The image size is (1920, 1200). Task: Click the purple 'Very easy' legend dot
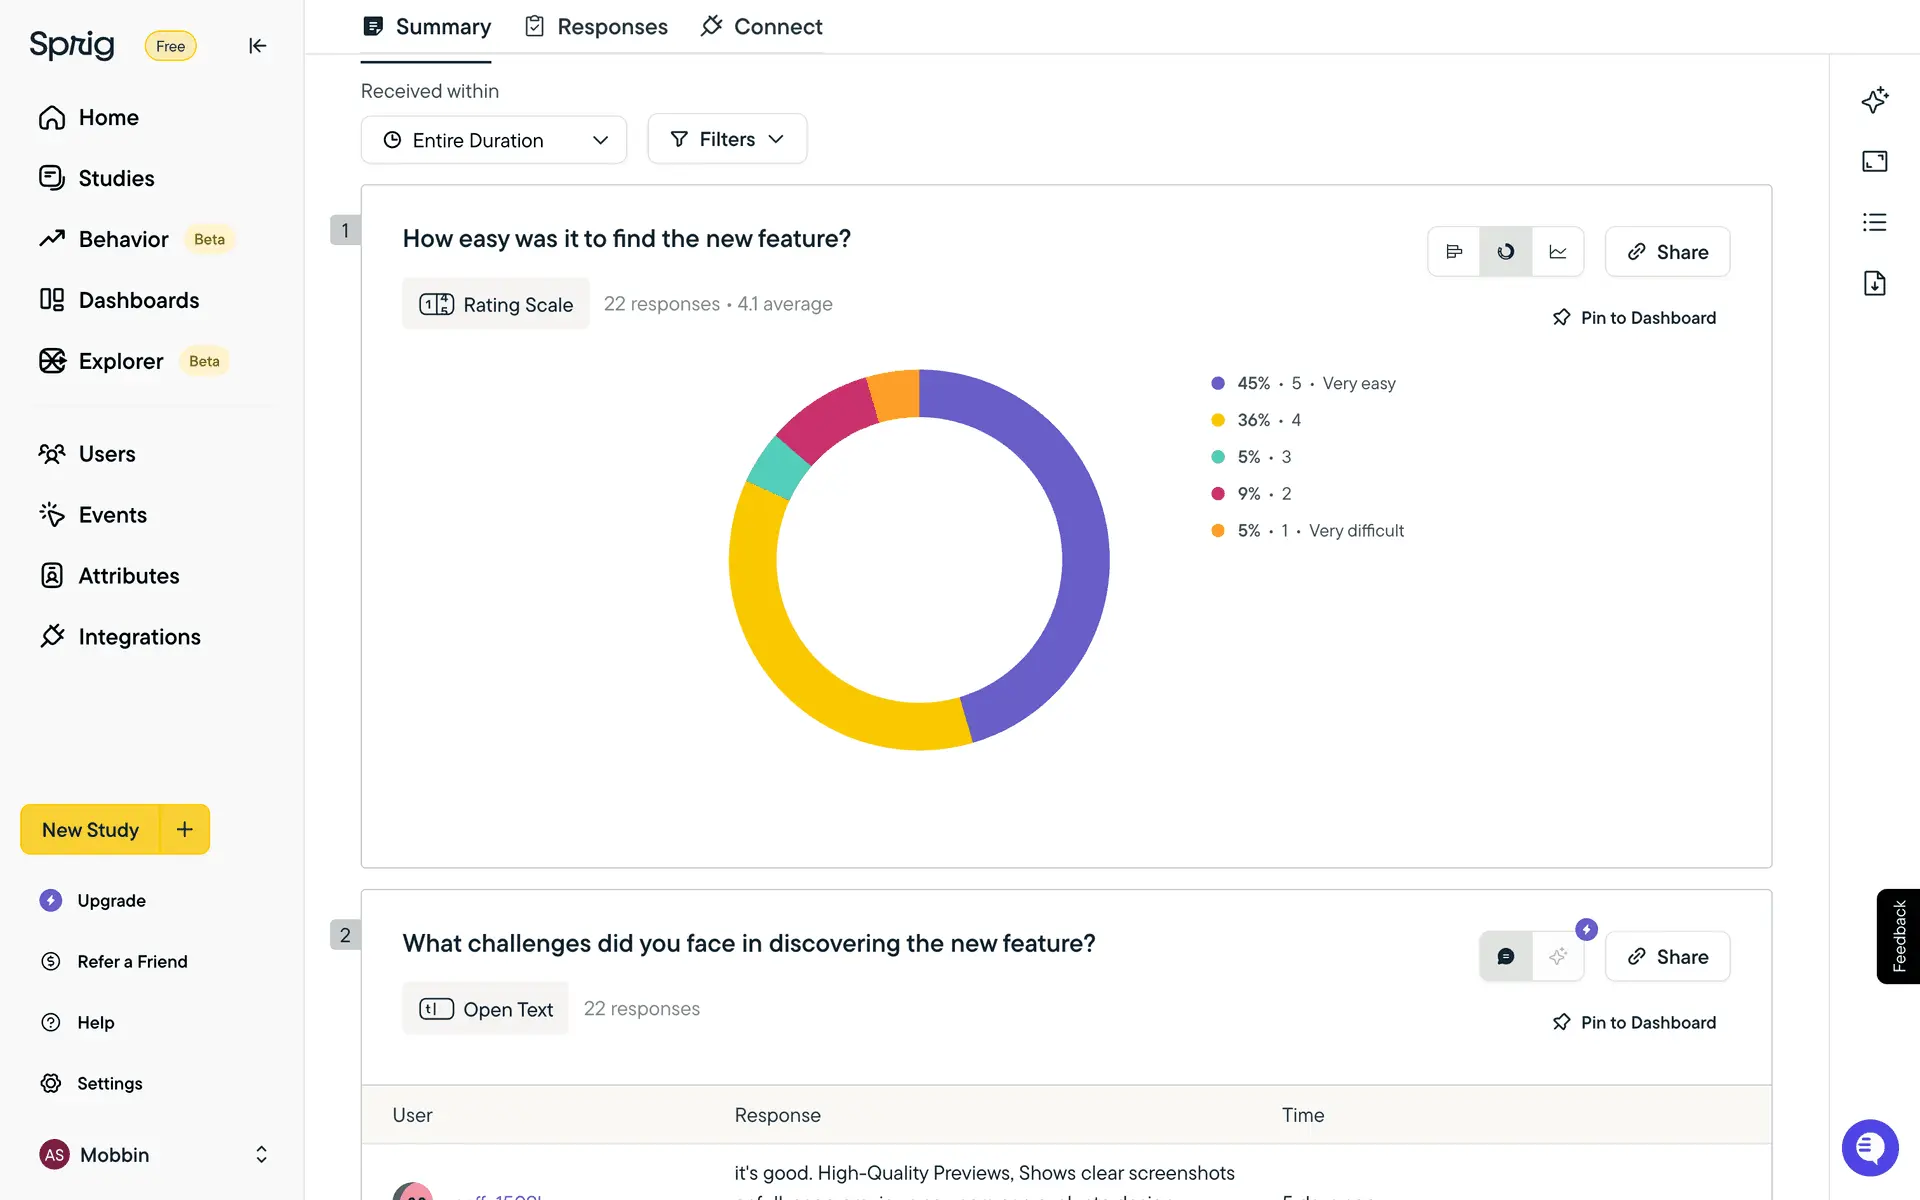point(1218,383)
